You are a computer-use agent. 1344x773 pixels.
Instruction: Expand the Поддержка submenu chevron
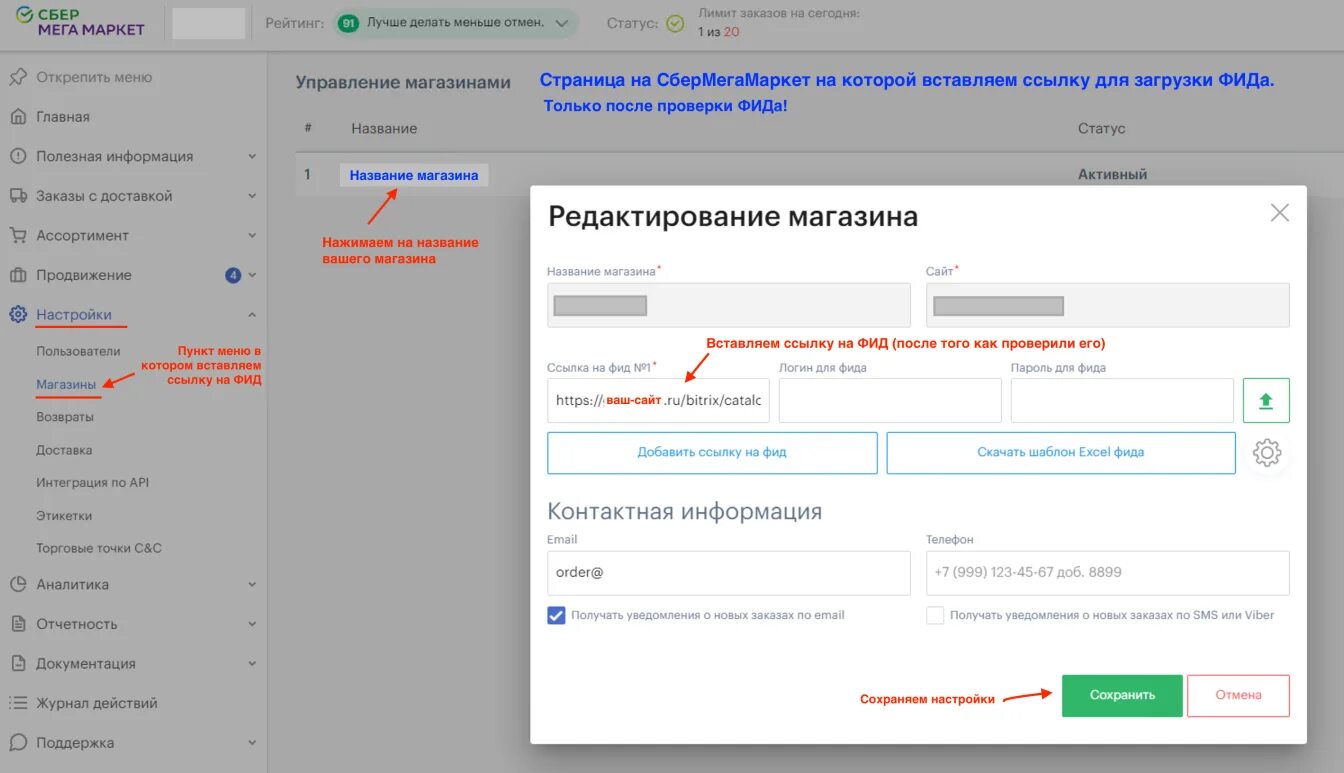pos(252,743)
